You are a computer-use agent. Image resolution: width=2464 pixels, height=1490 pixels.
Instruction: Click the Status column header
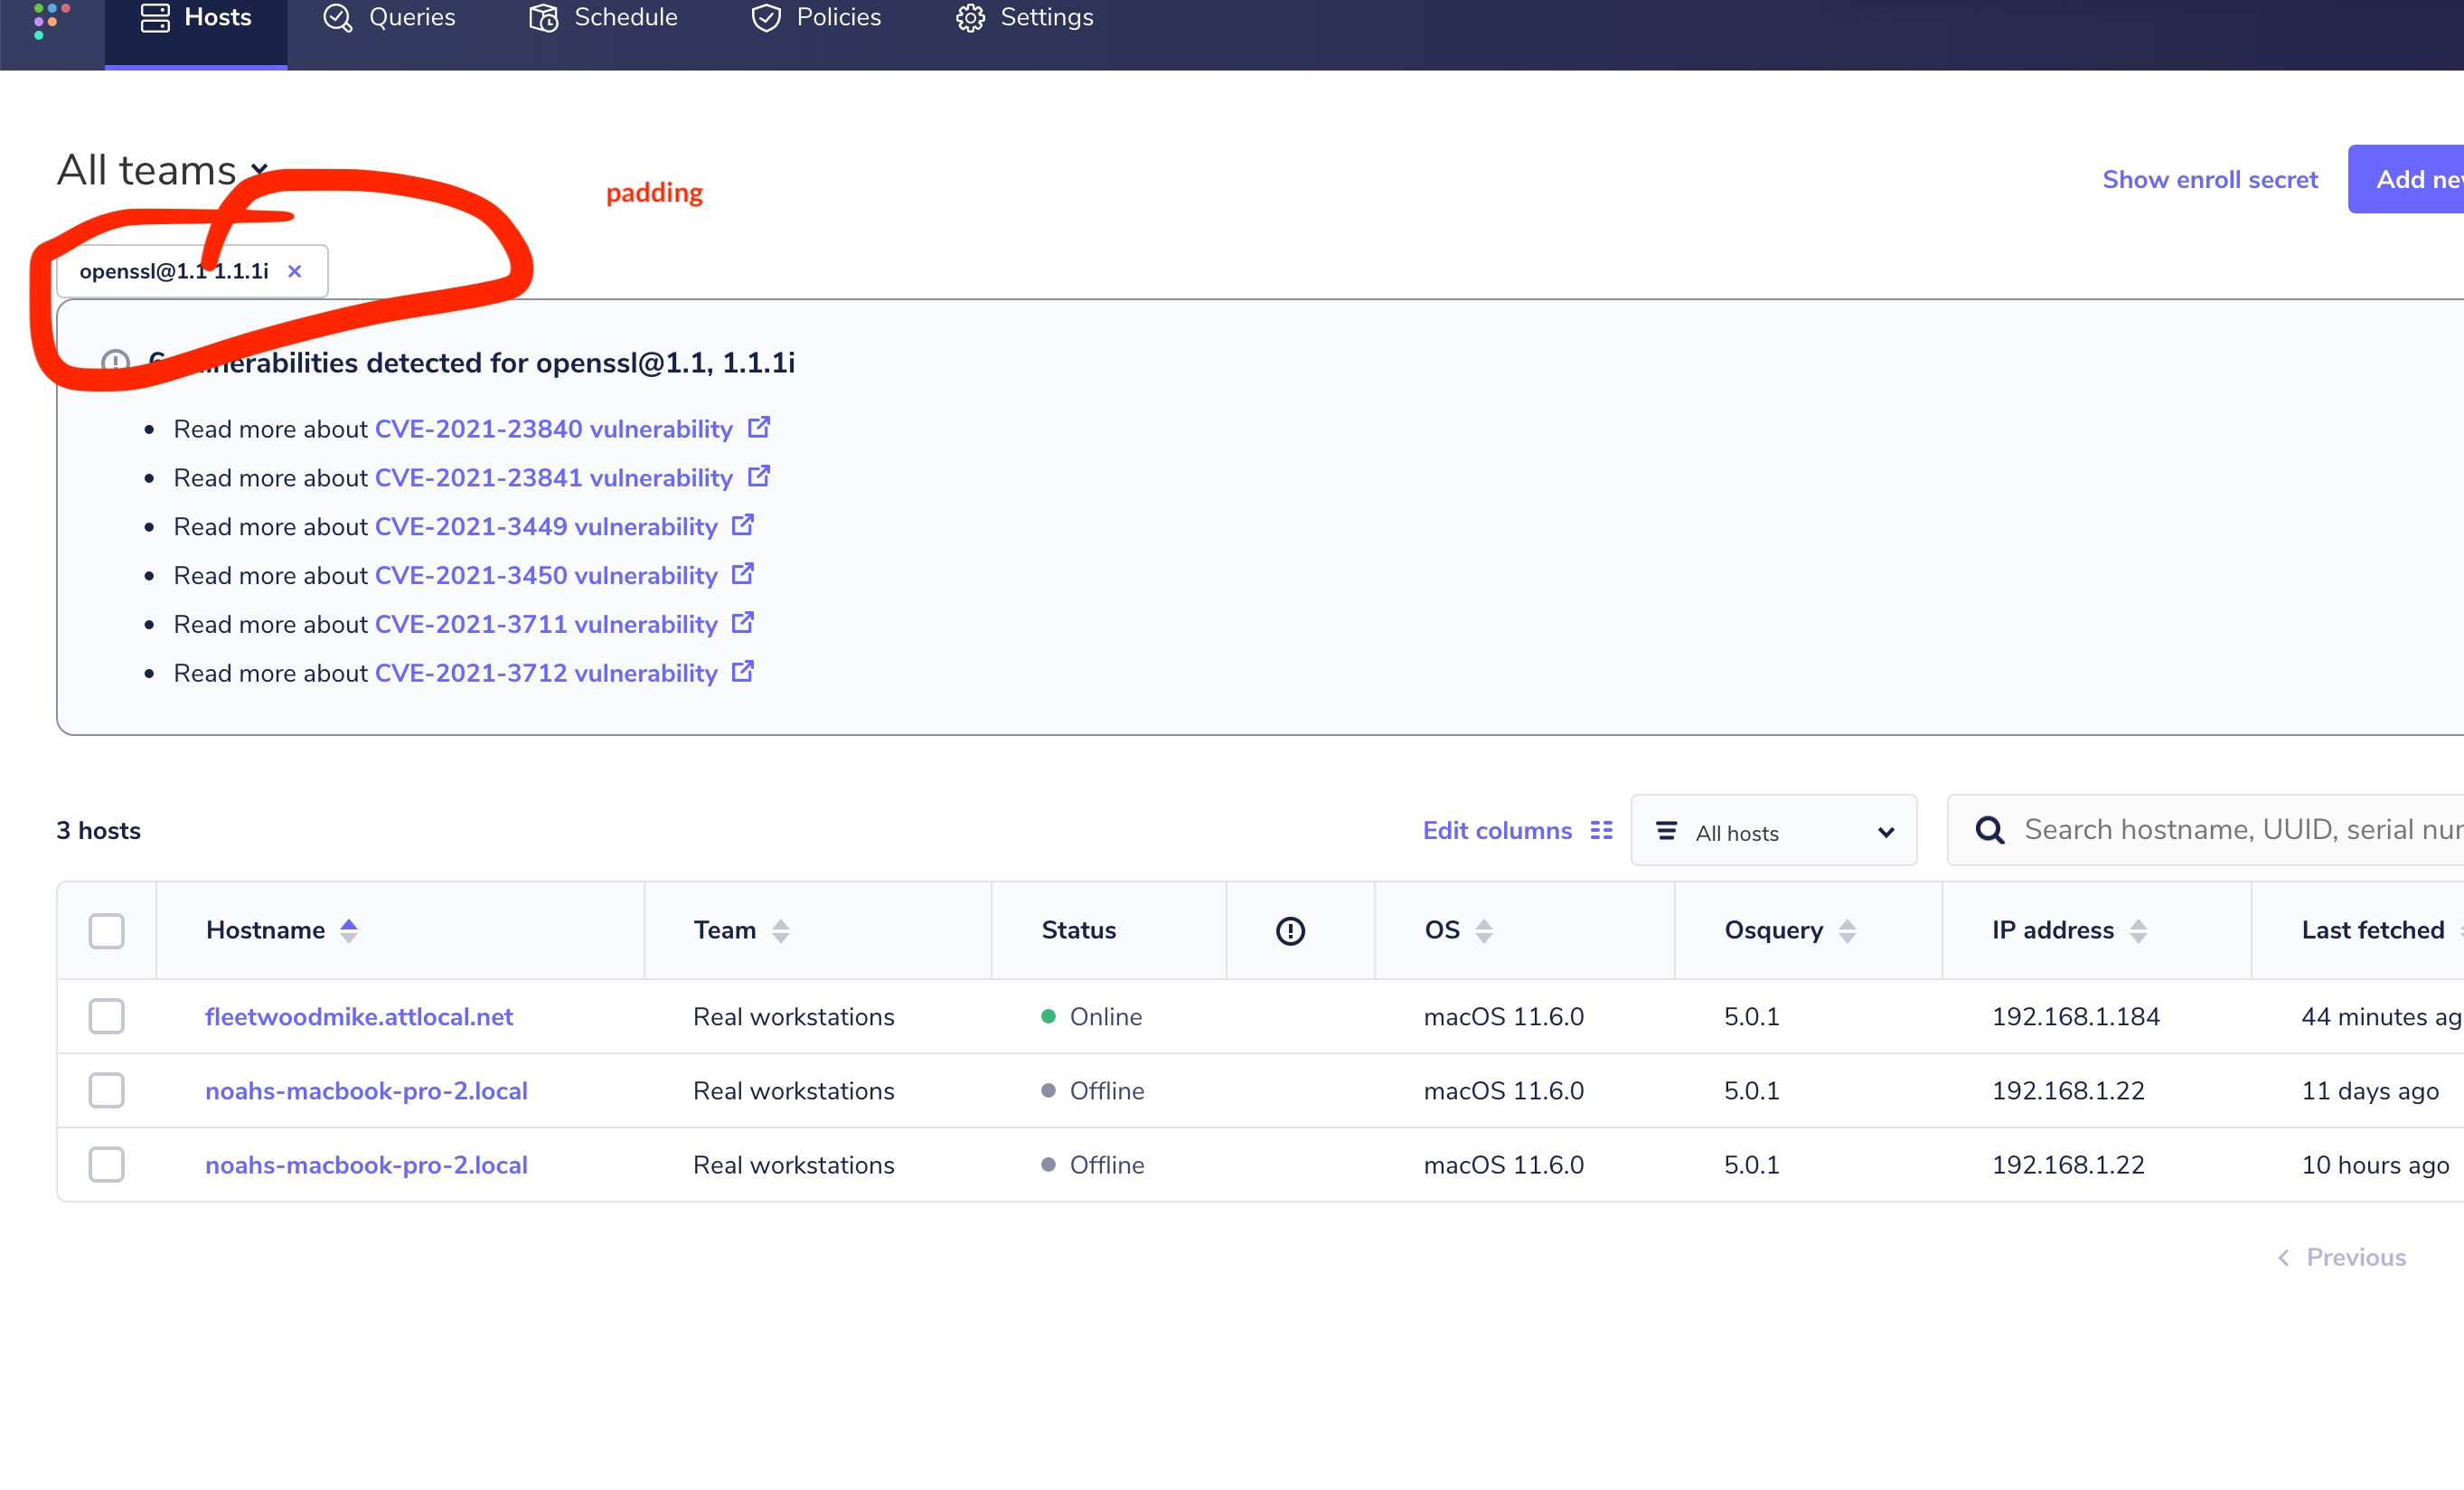coord(1078,931)
